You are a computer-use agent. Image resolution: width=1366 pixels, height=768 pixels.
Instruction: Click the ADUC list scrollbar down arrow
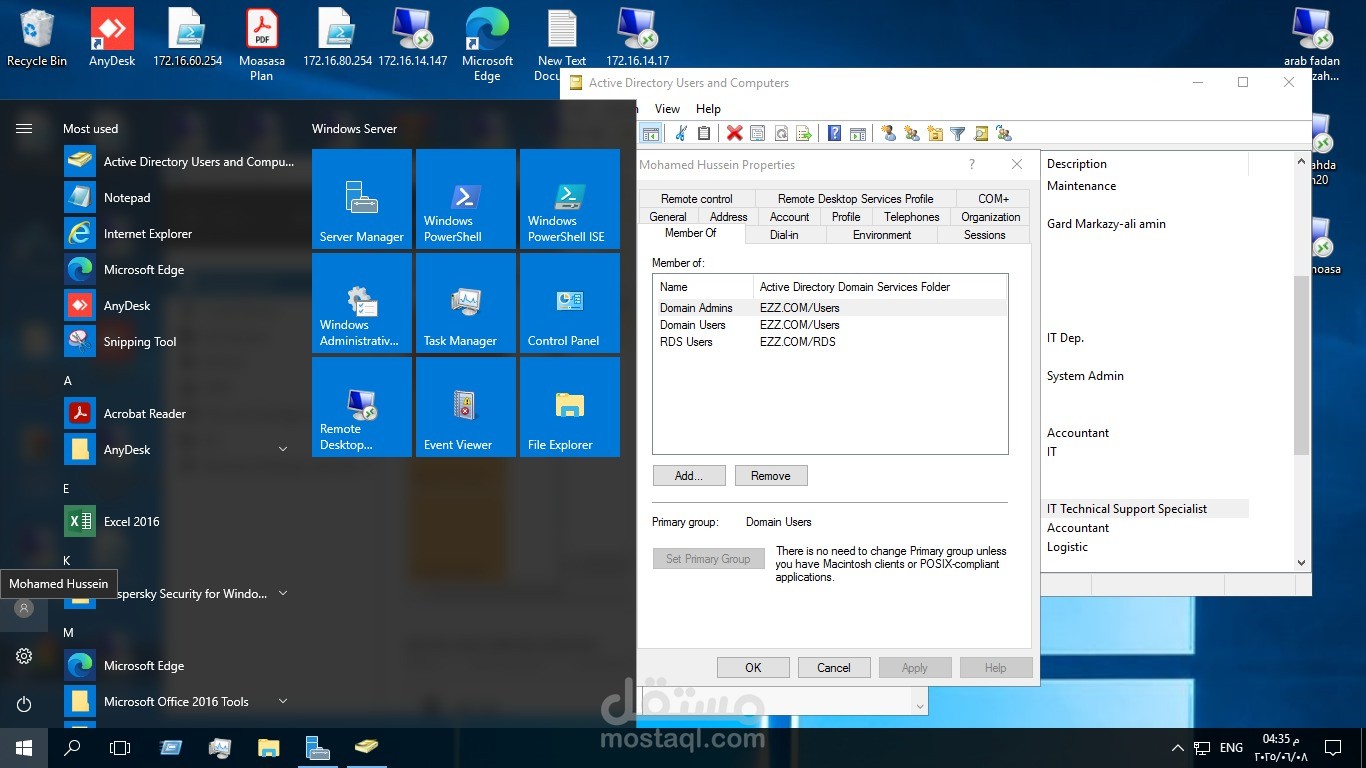(1301, 563)
